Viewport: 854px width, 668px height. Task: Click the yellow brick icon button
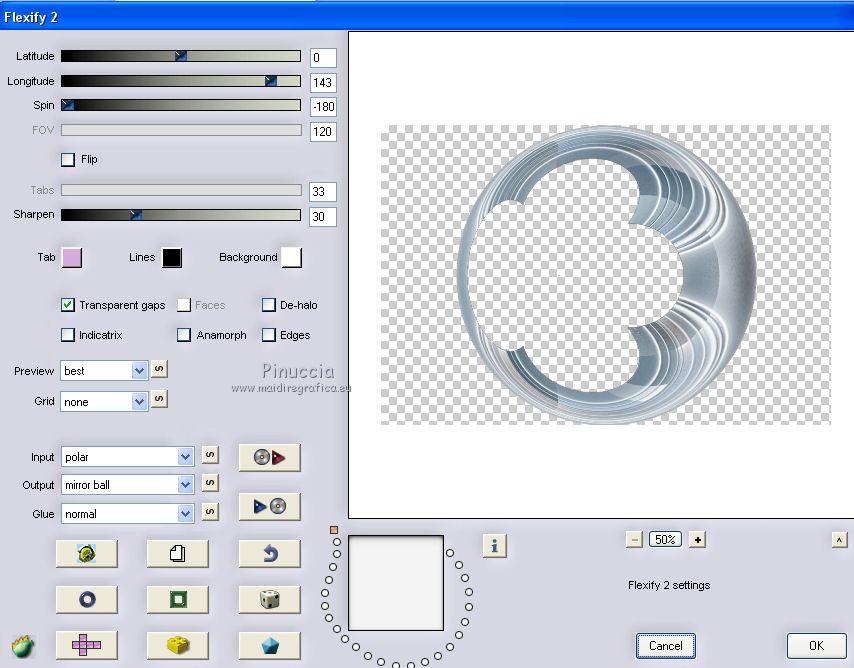(178, 646)
